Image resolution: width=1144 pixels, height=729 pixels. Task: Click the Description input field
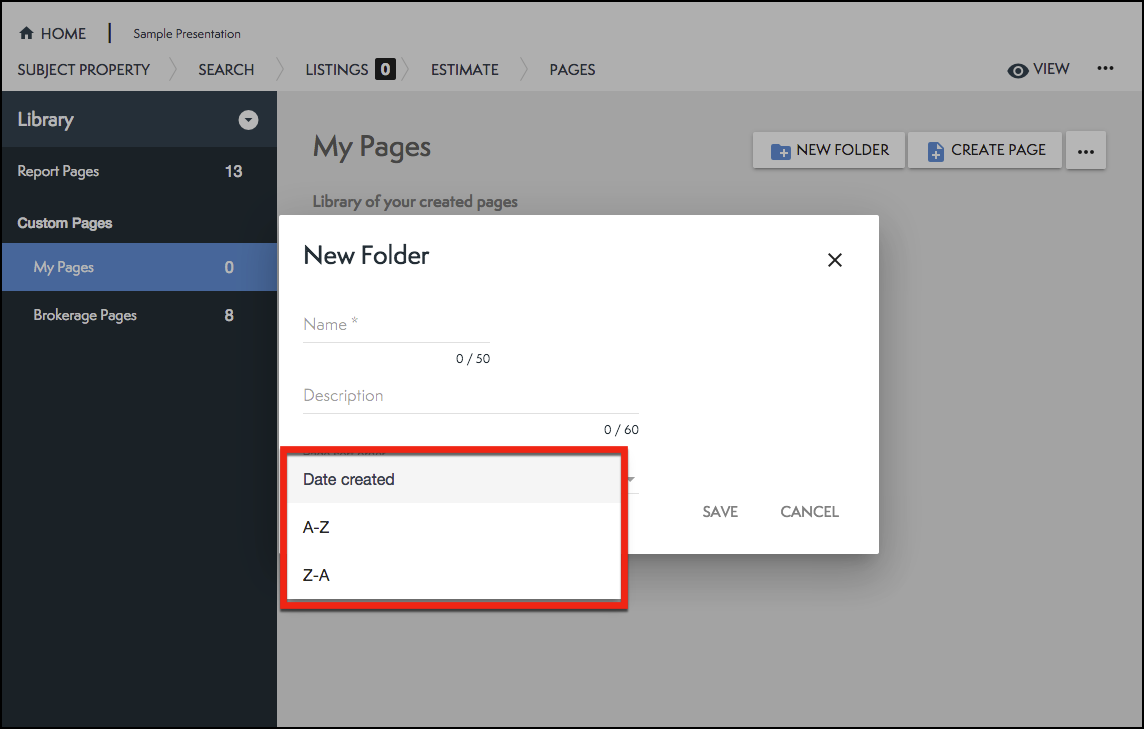click(470, 396)
